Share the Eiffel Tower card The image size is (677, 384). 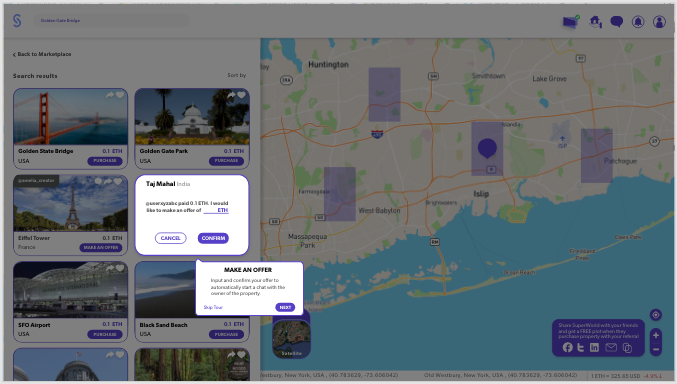point(108,181)
